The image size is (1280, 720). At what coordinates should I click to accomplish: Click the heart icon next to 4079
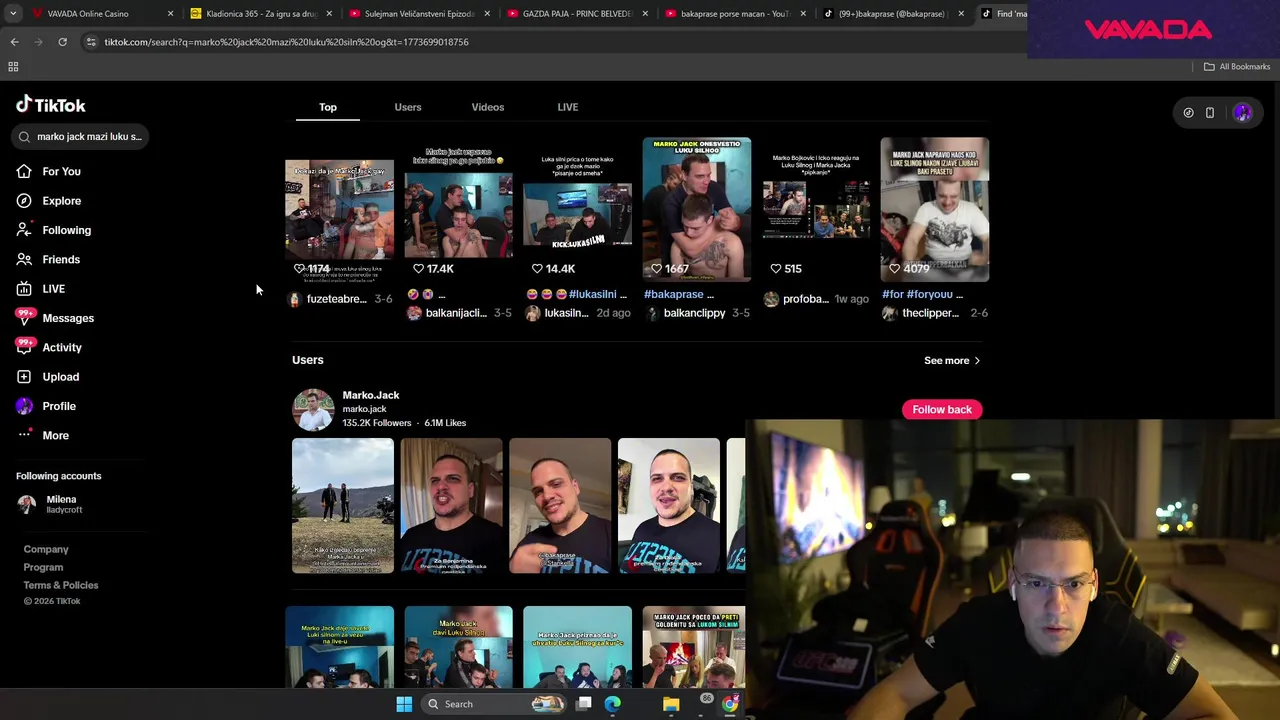(894, 269)
